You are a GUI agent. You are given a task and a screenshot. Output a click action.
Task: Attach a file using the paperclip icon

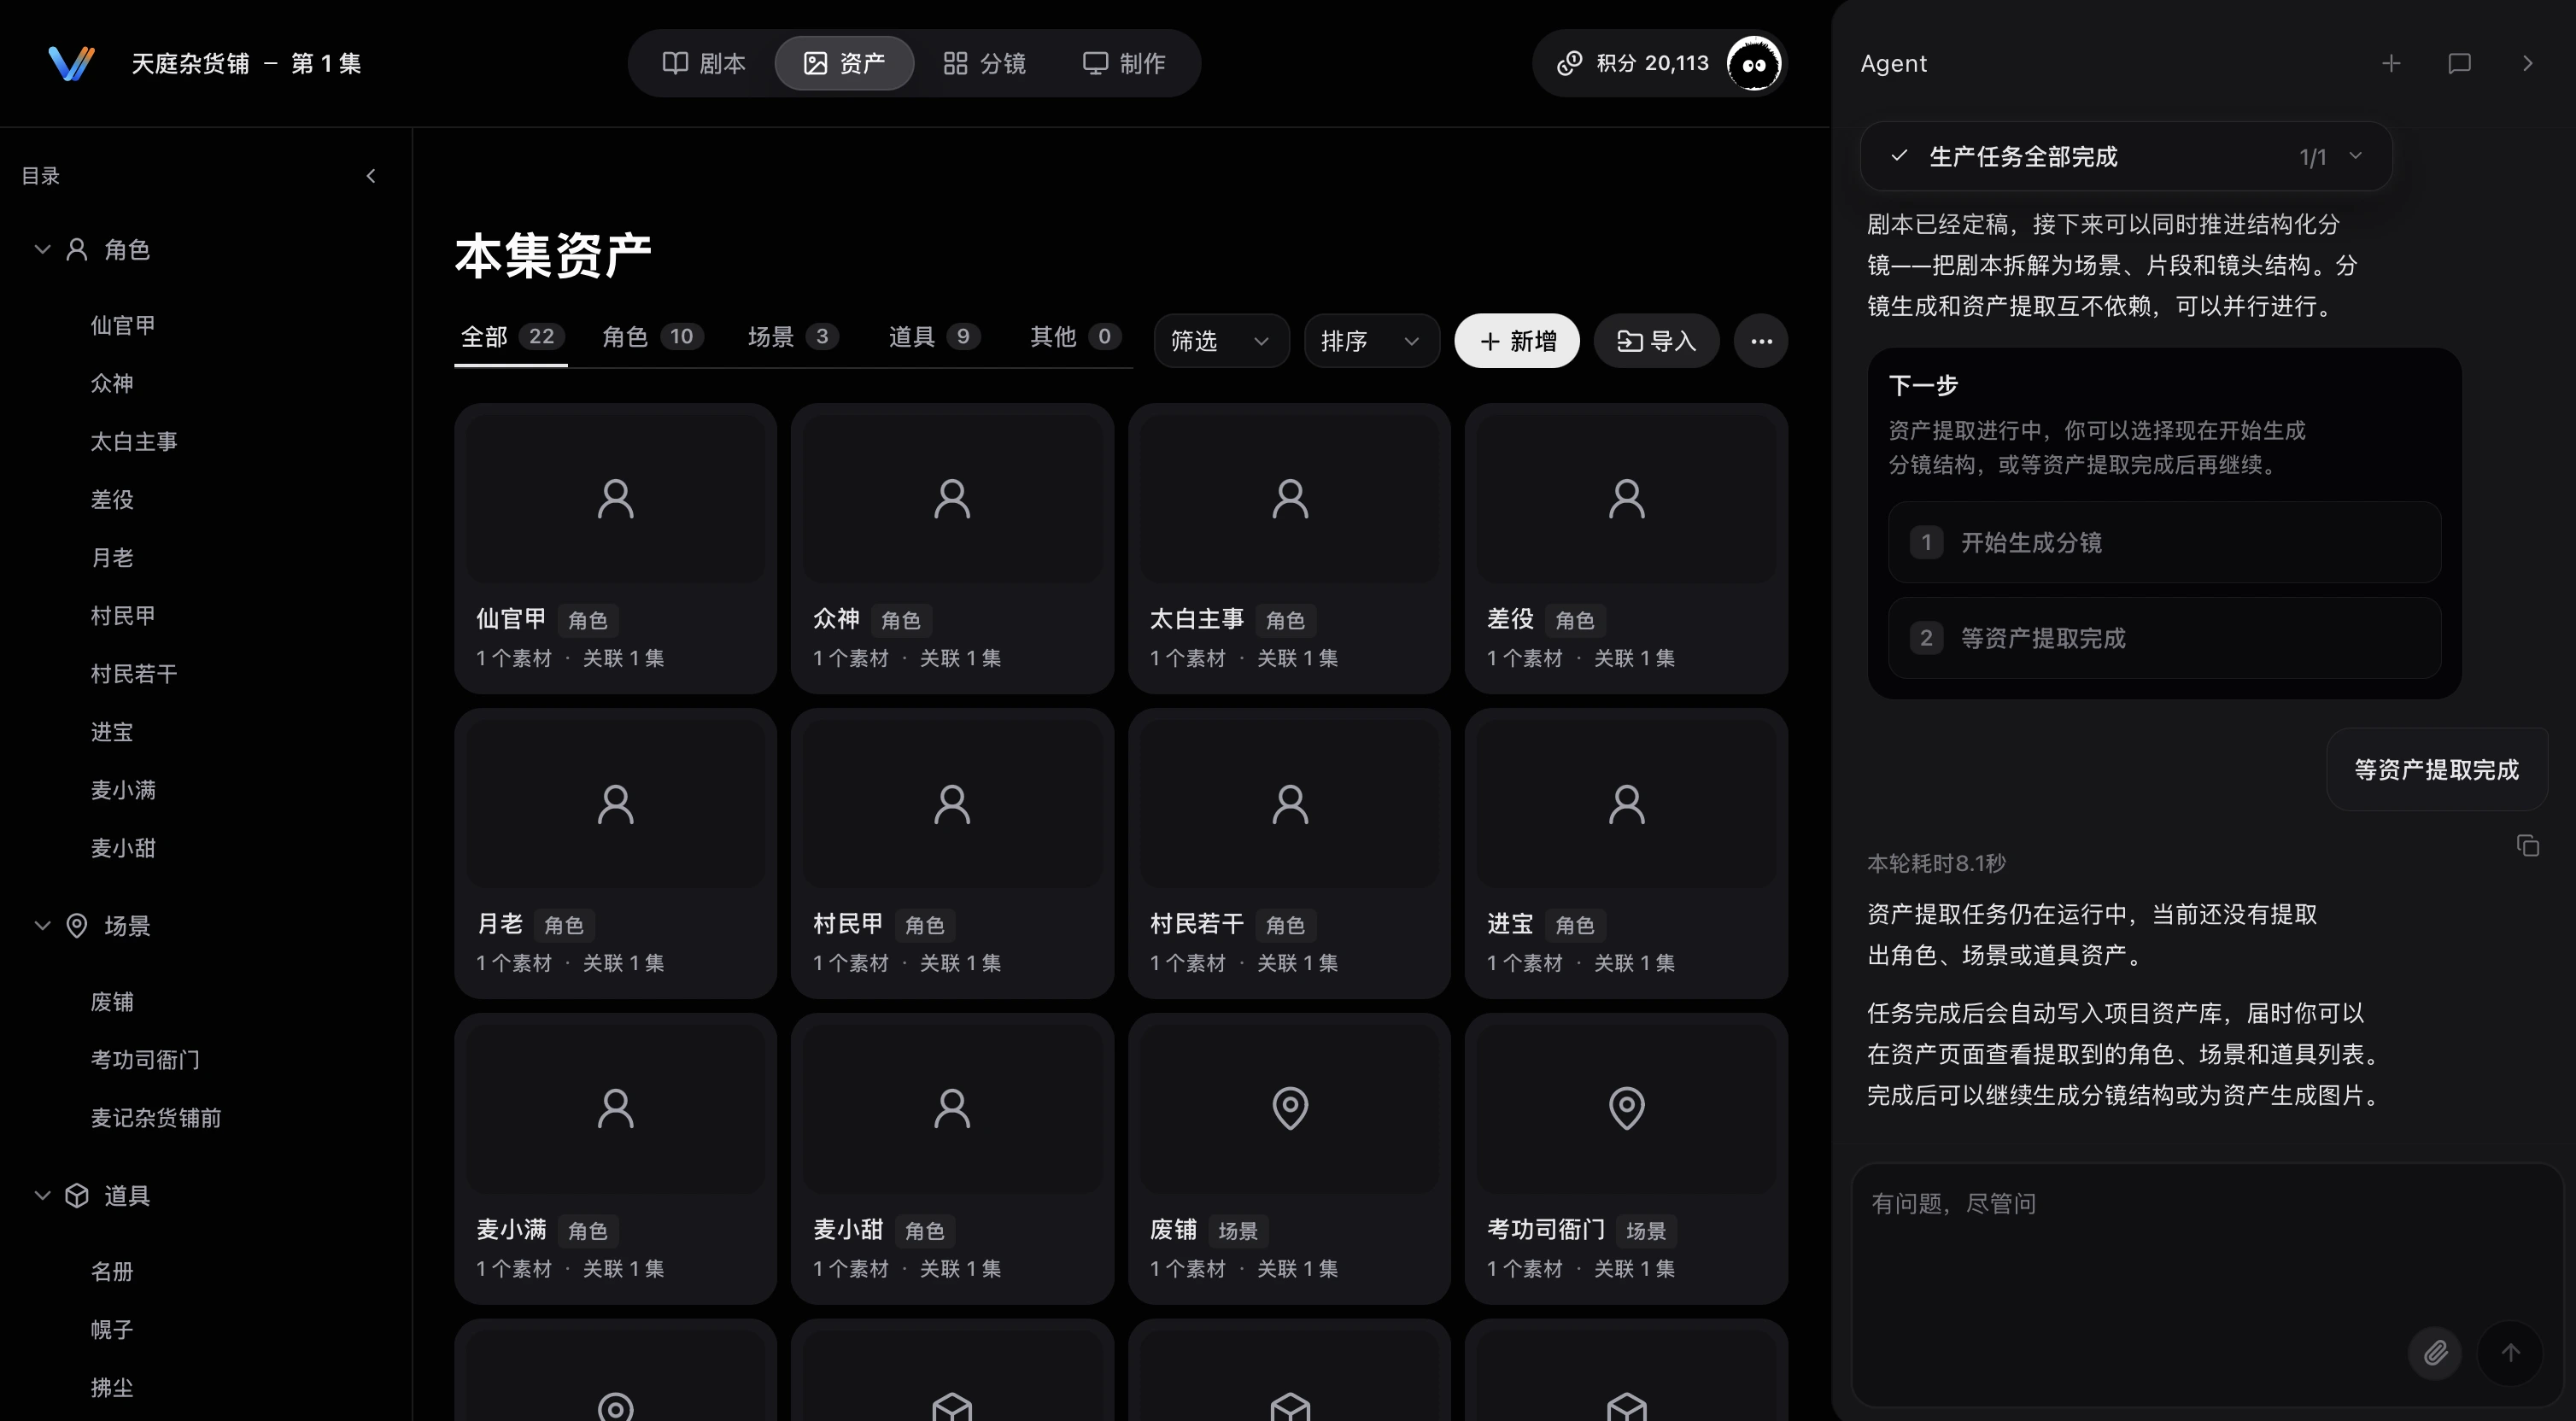click(x=2435, y=1353)
